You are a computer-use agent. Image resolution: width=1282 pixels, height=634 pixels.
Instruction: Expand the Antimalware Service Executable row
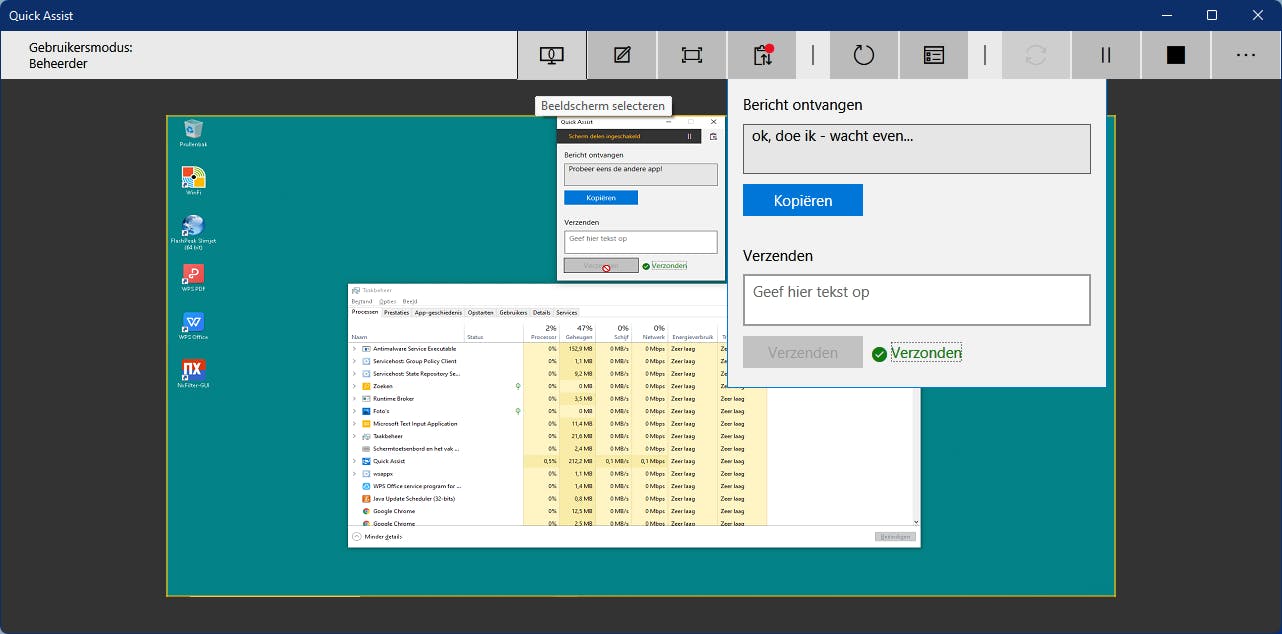pos(354,349)
